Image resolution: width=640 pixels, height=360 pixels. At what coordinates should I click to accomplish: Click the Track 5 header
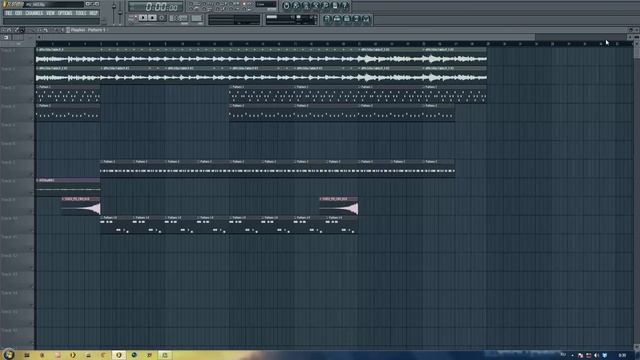pyautogui.click(x=17, y=131)
